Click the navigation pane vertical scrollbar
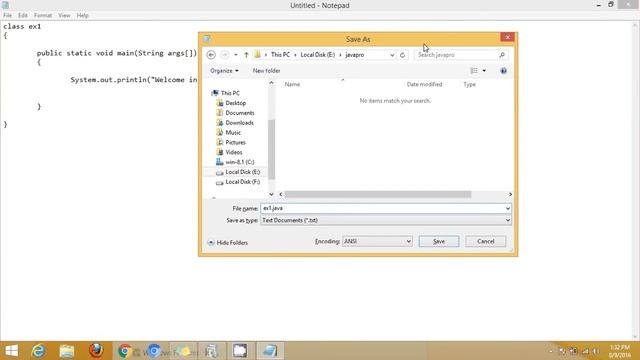Image resolution: width=640 pixels, height=360 pixels. (271, 149)
